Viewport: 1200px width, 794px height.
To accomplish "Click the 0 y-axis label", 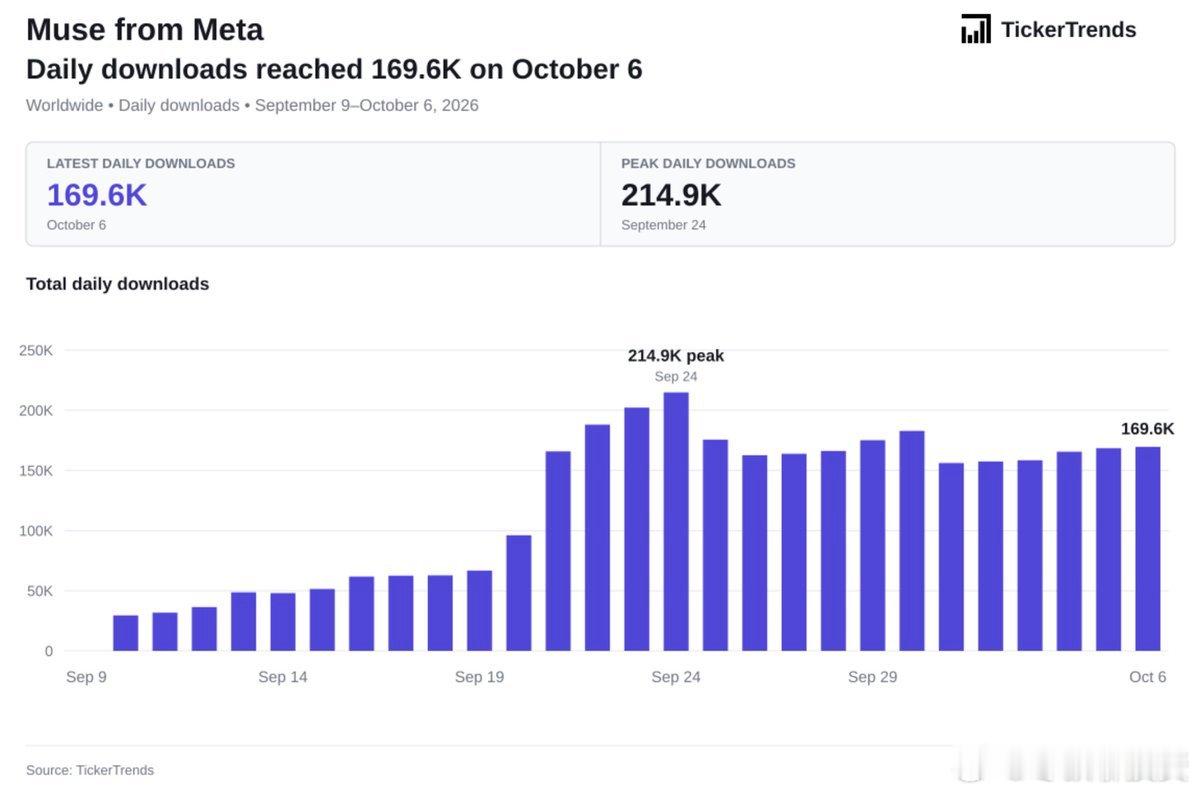I will [x=48, y=651].
